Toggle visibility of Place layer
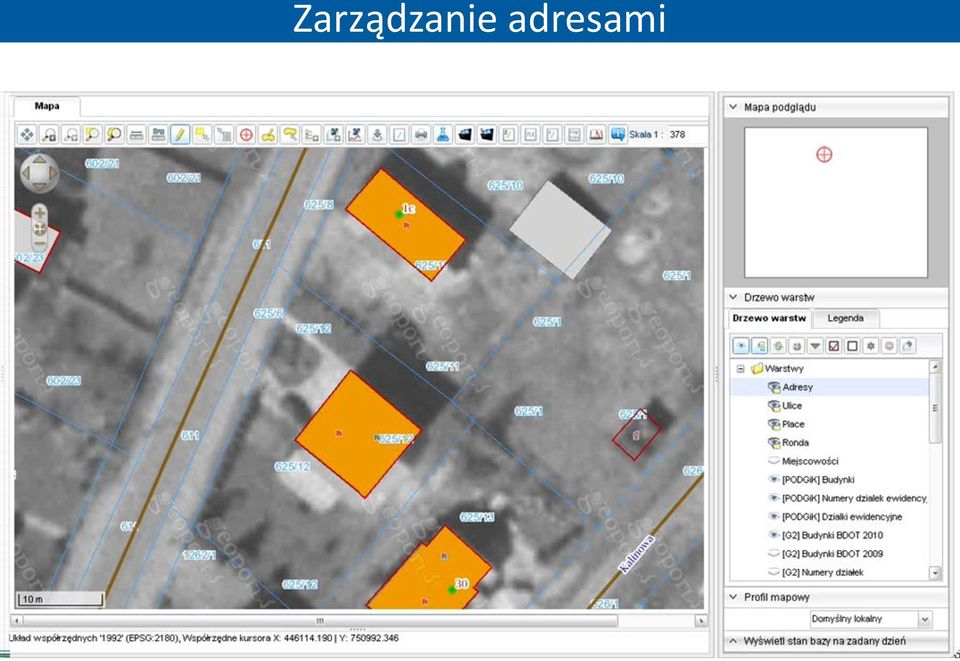The width and height of the screenshot is (960, 661). click(x=774, y=424)
